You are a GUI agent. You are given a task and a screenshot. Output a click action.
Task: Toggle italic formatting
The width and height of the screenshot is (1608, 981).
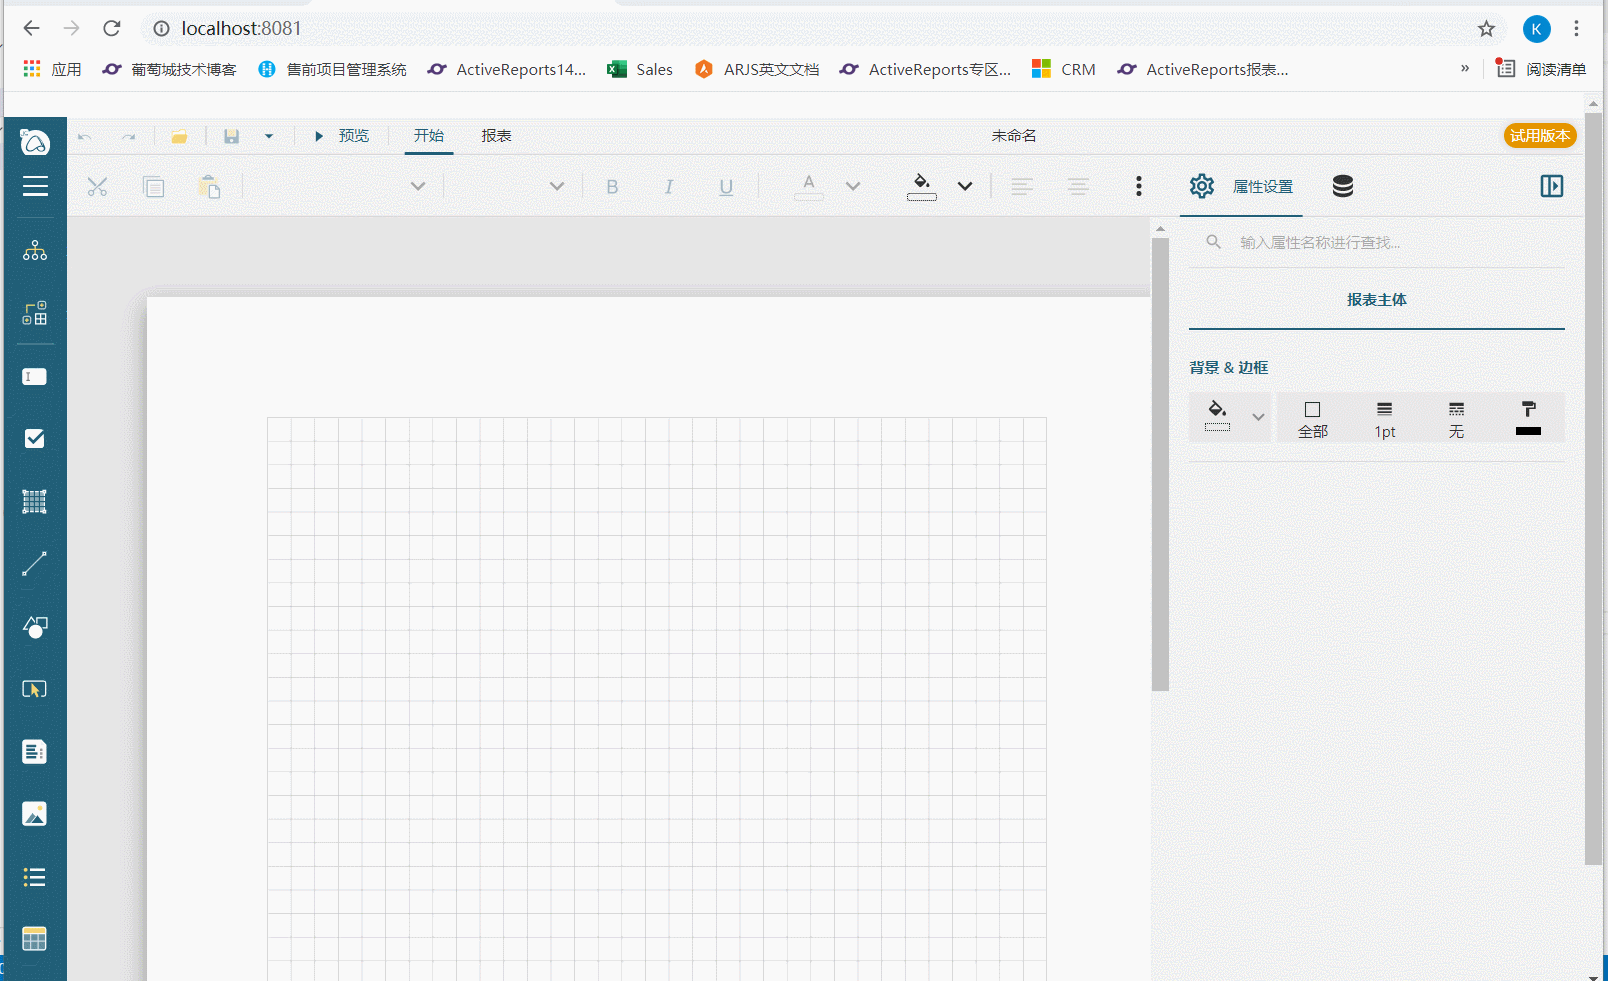click(x=669, y=186)
